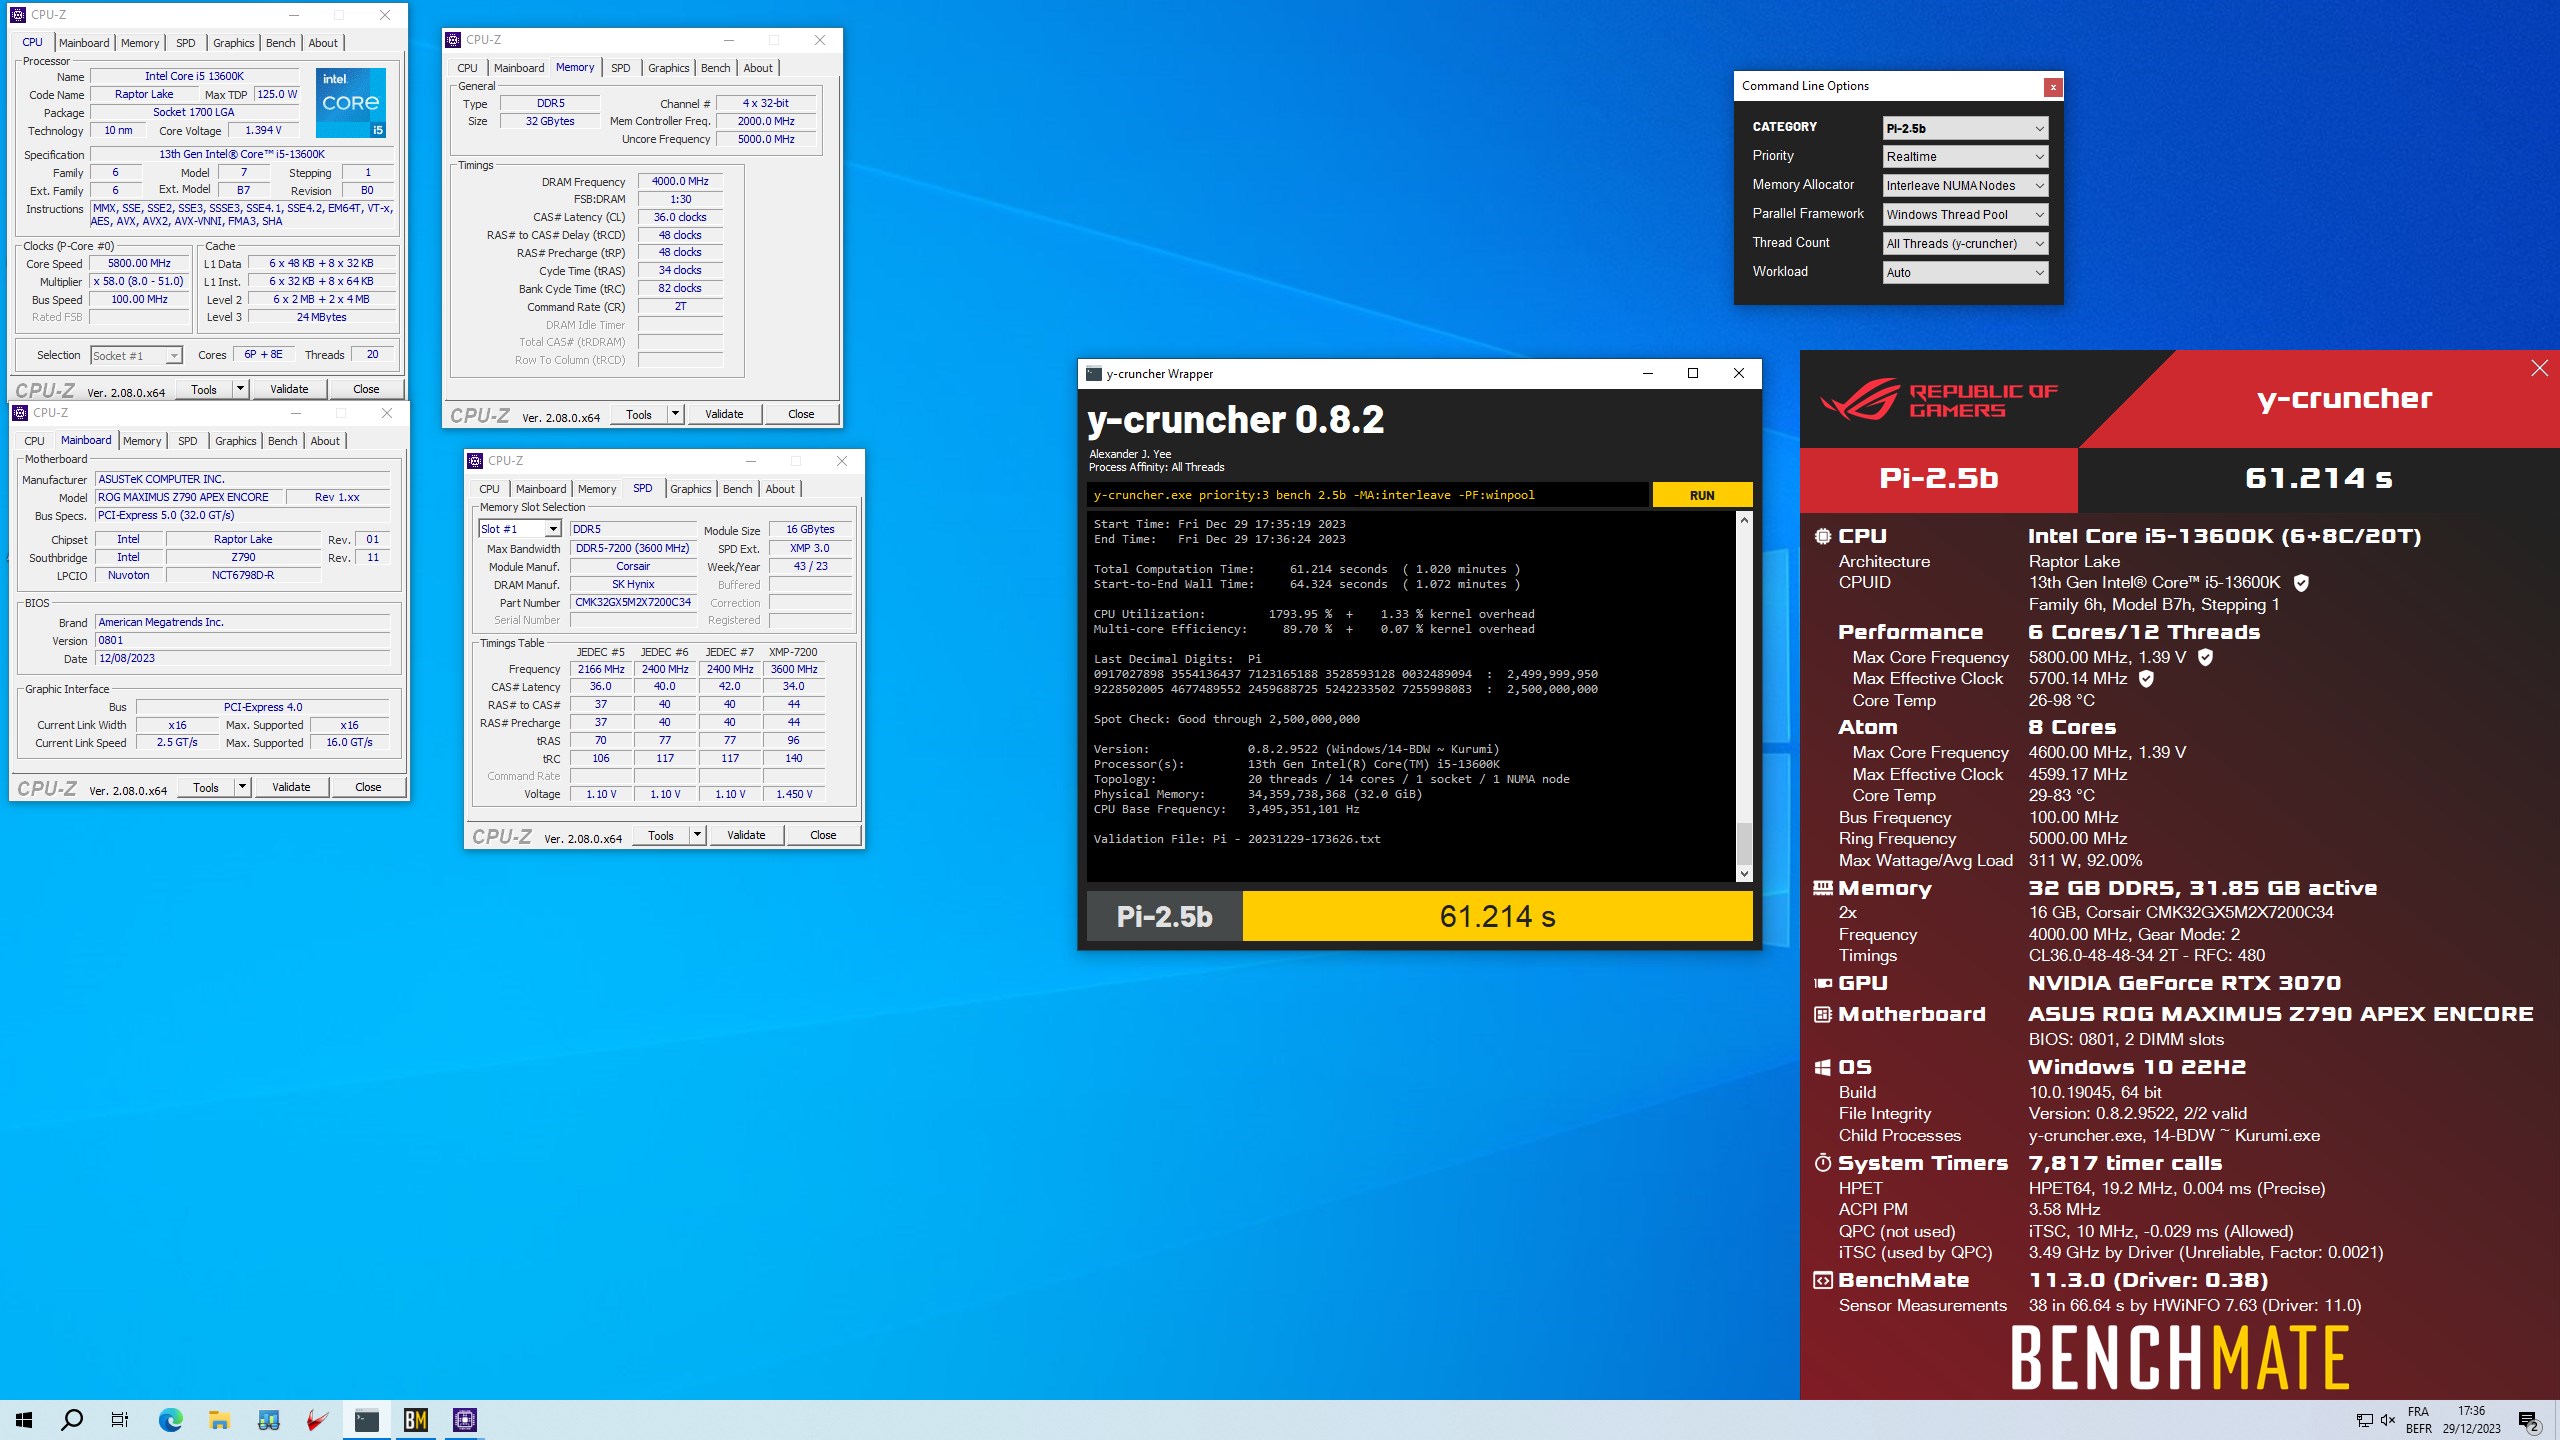Open the chart-with-glasses taskbar app
2560x1440 pixels.
[x=268, y=1420]
